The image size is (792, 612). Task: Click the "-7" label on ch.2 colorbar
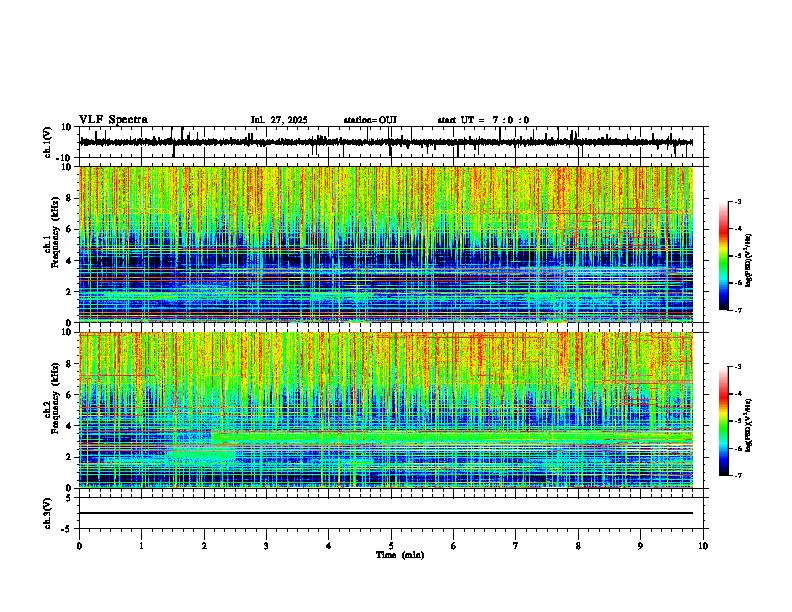(x=737, y=475)
